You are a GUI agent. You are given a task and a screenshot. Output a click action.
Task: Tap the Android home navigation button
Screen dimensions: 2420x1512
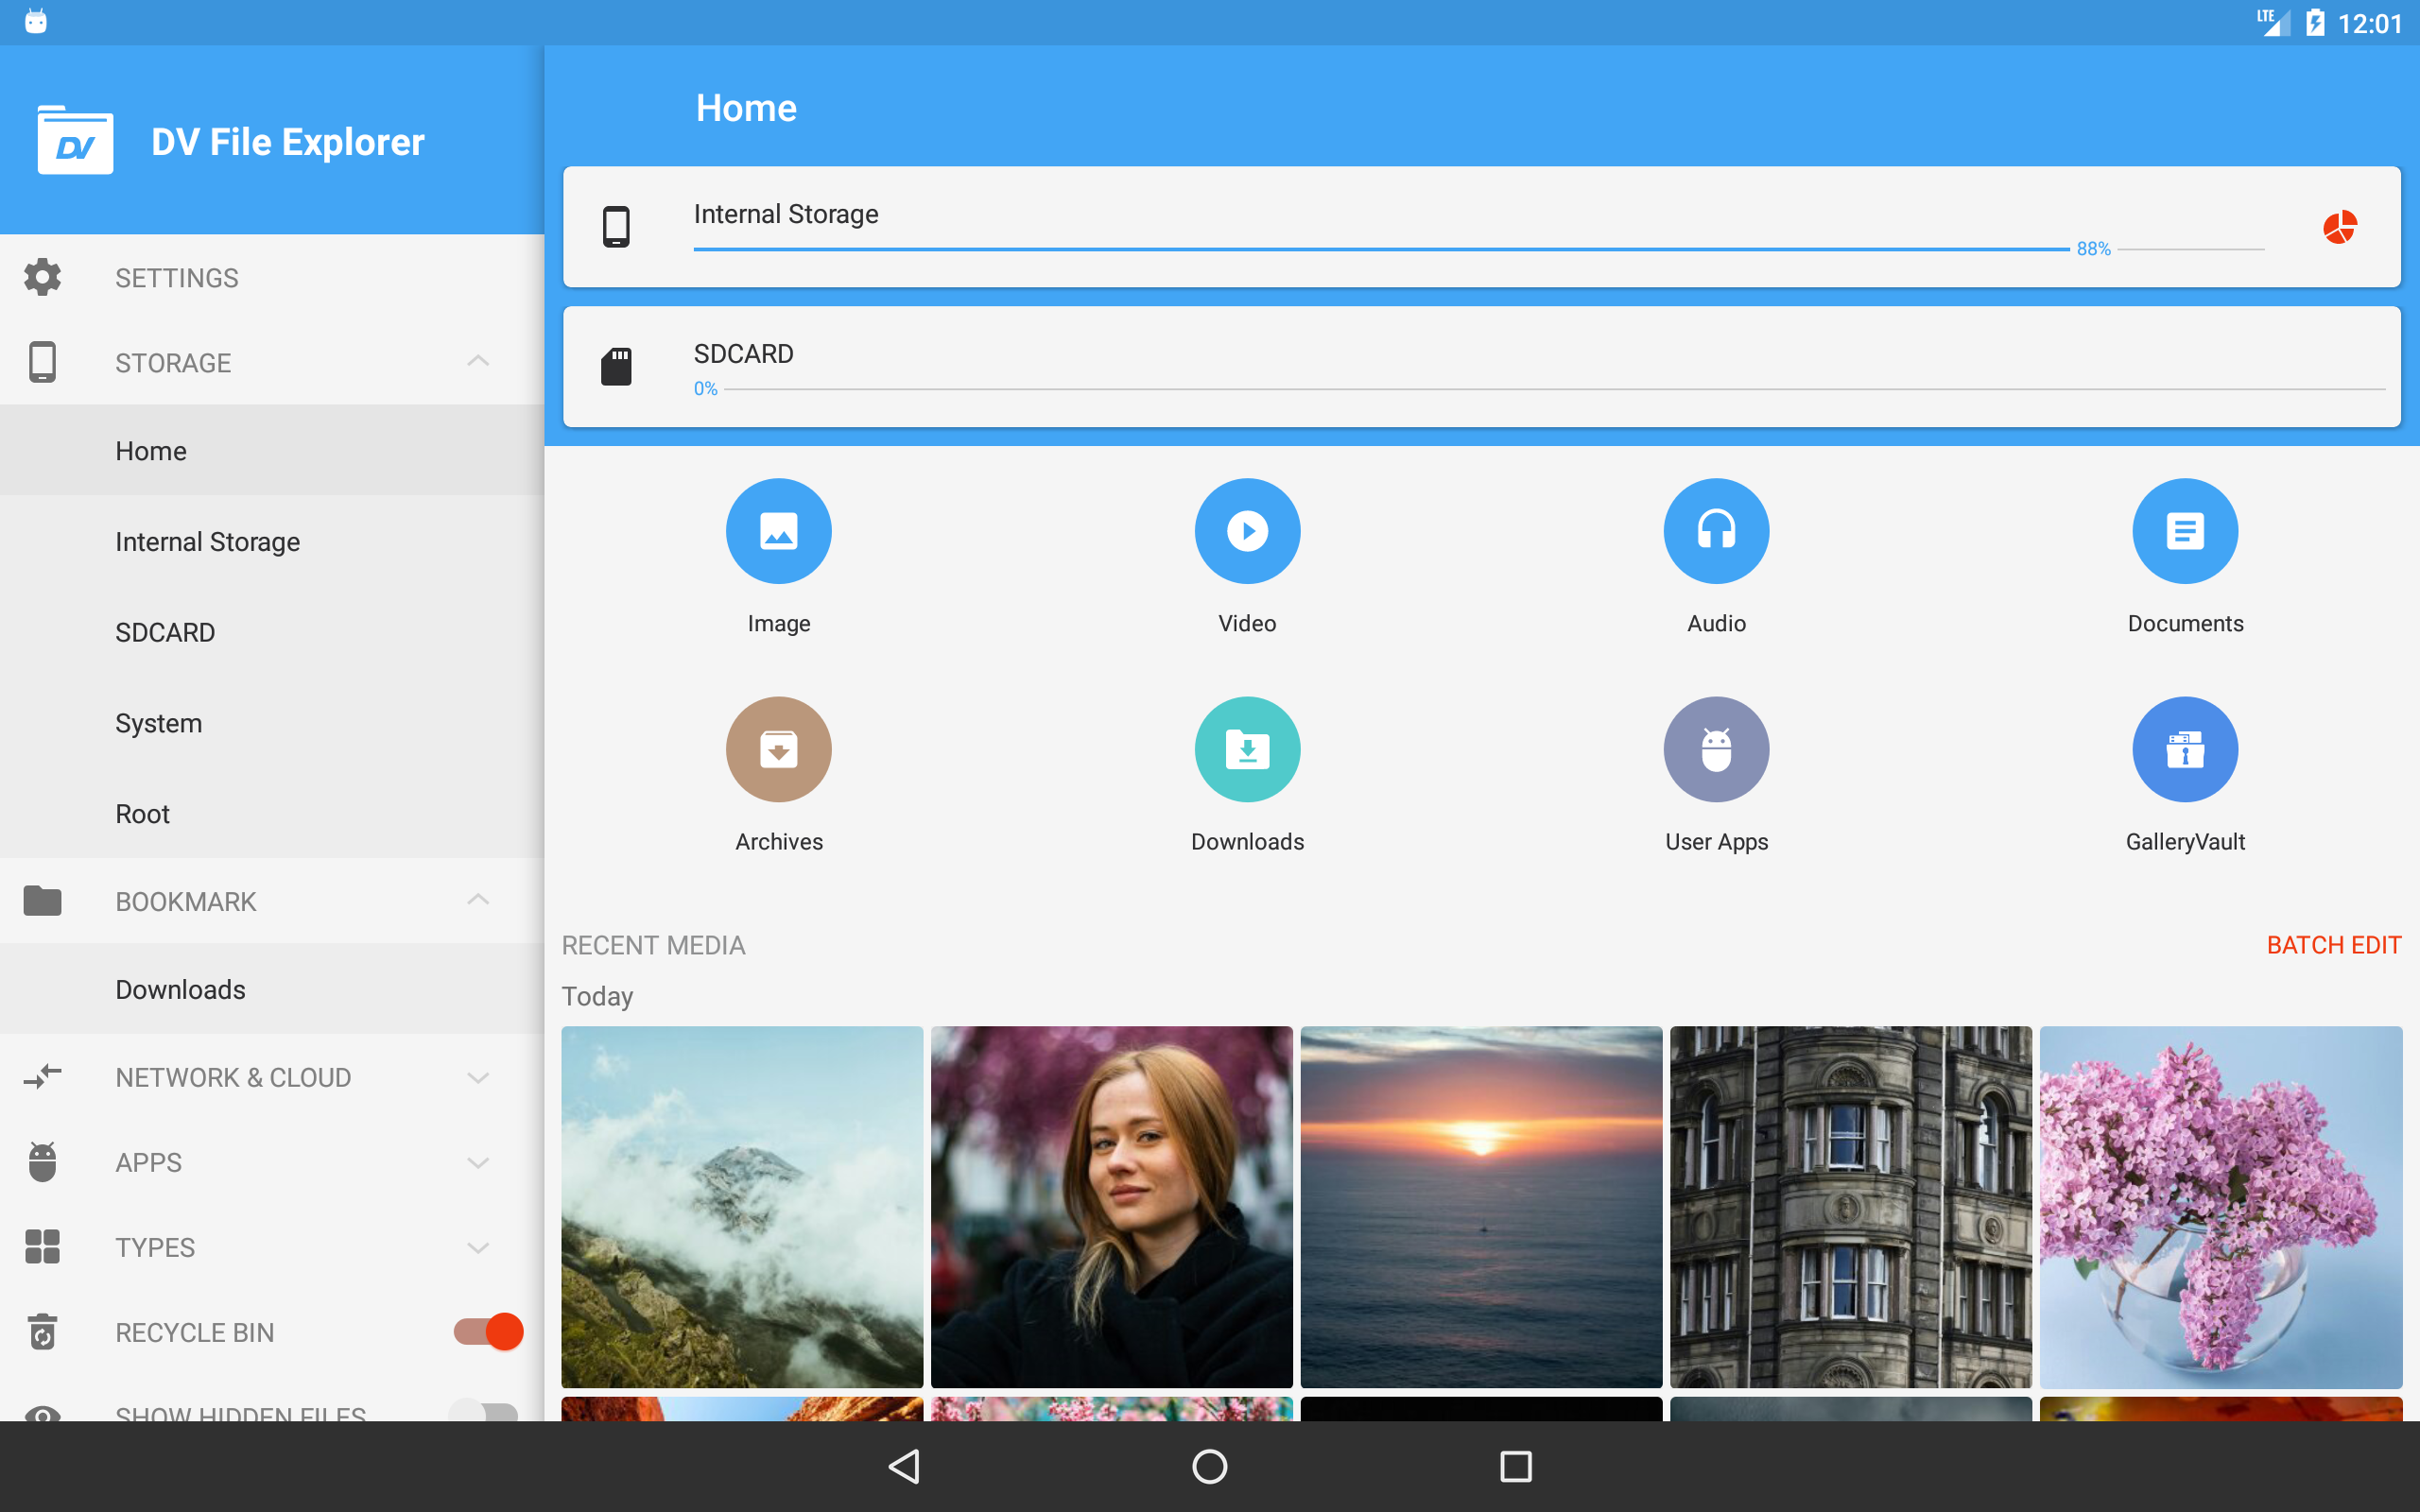(x=1210, y=1466)
